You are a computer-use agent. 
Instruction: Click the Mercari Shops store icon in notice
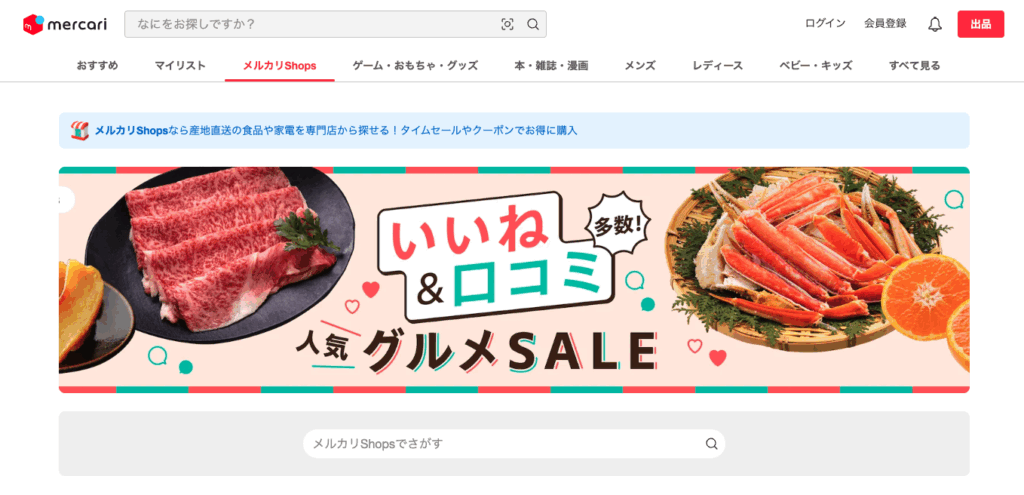coord(80,130)
